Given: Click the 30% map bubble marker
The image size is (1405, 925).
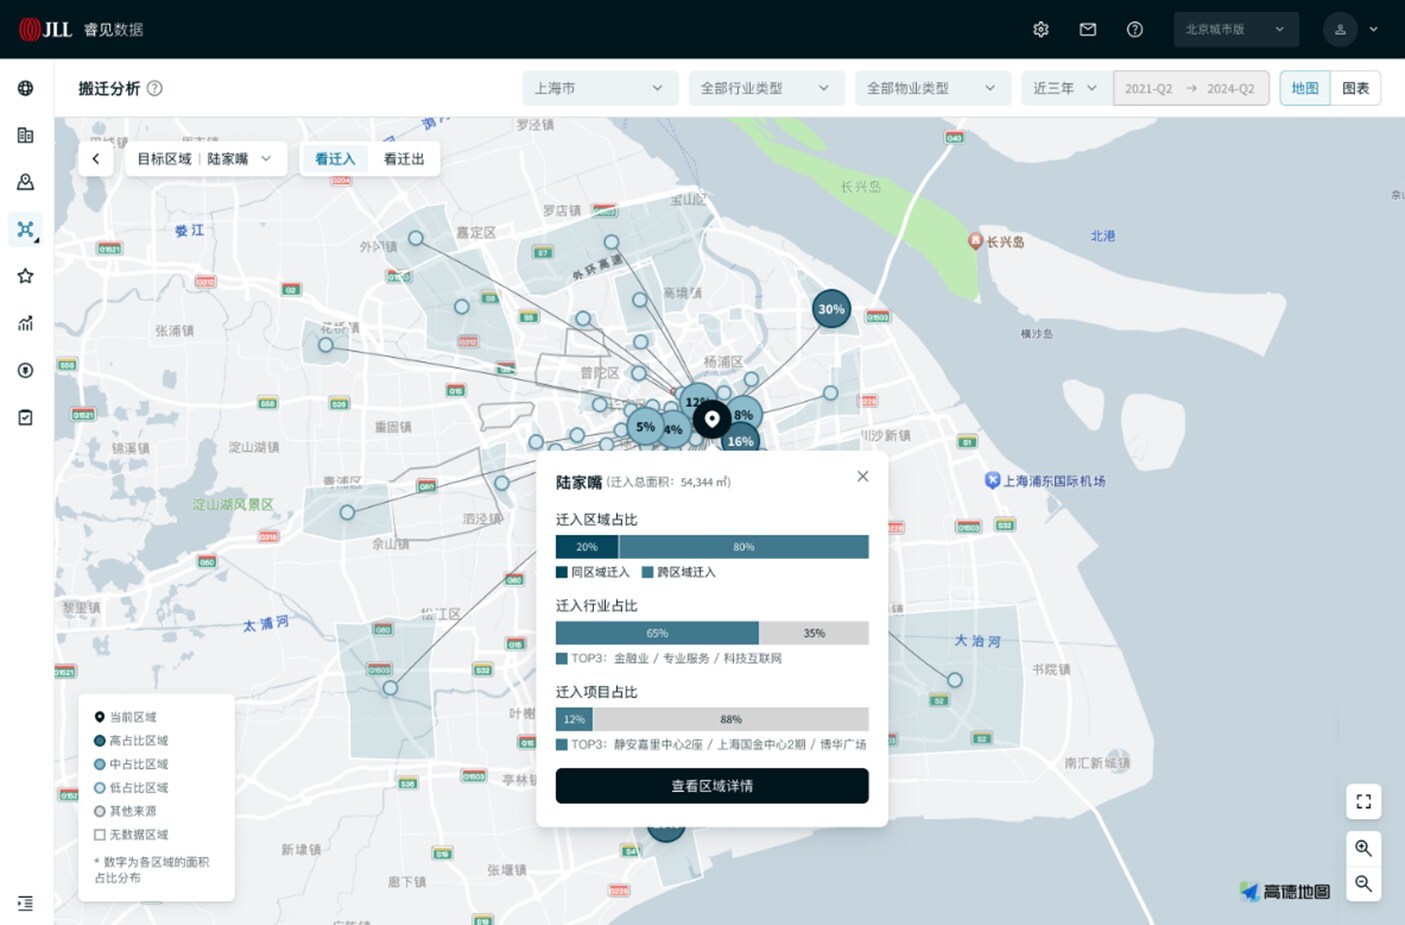Looking at the screenshot, I should tap(831, 309).
